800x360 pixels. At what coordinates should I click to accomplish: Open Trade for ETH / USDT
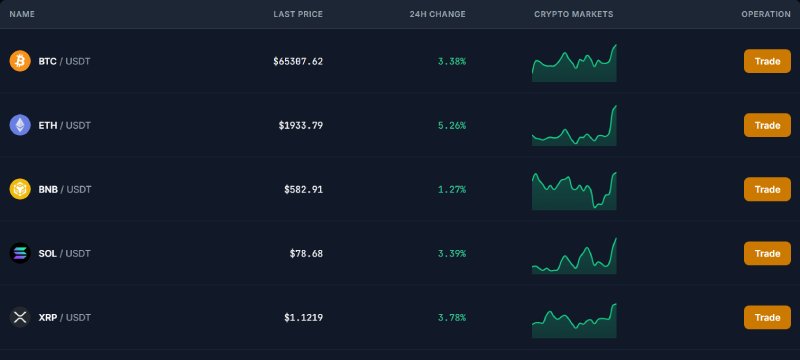767,125
